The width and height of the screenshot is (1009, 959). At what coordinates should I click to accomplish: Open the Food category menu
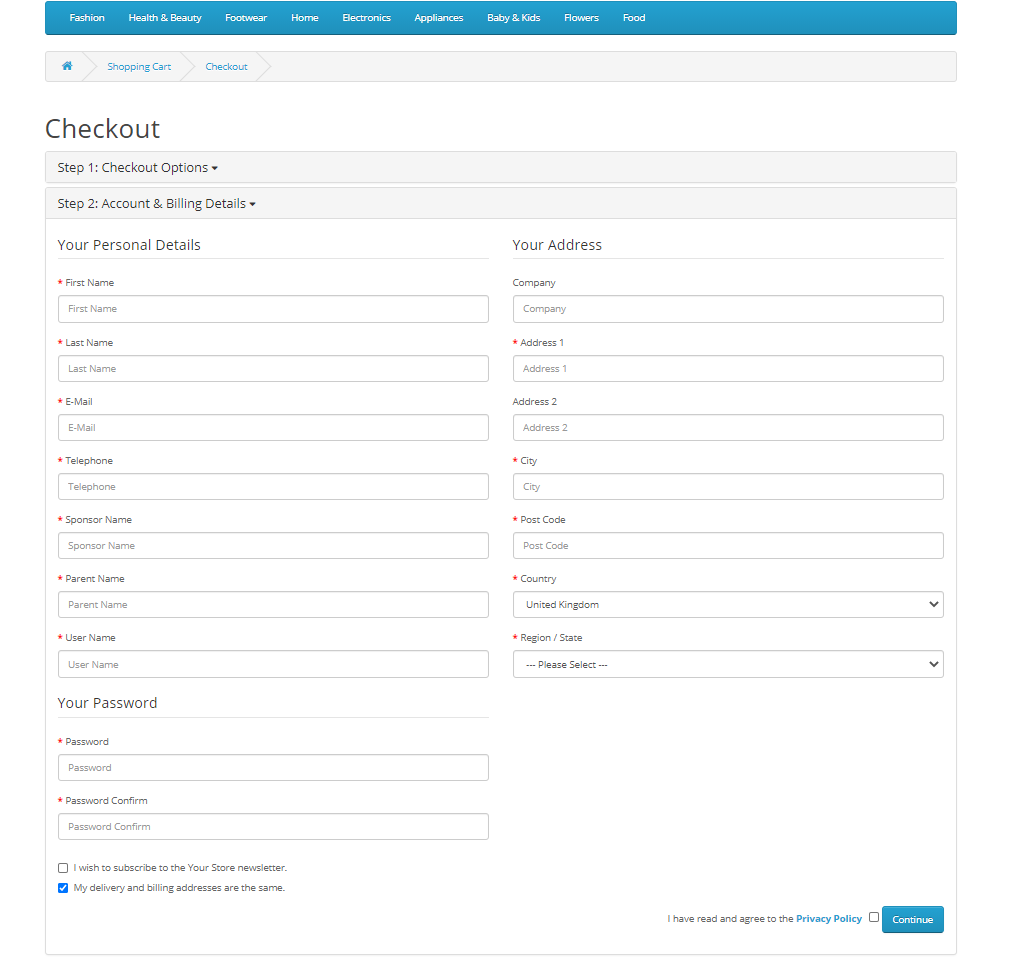[633, 17]
